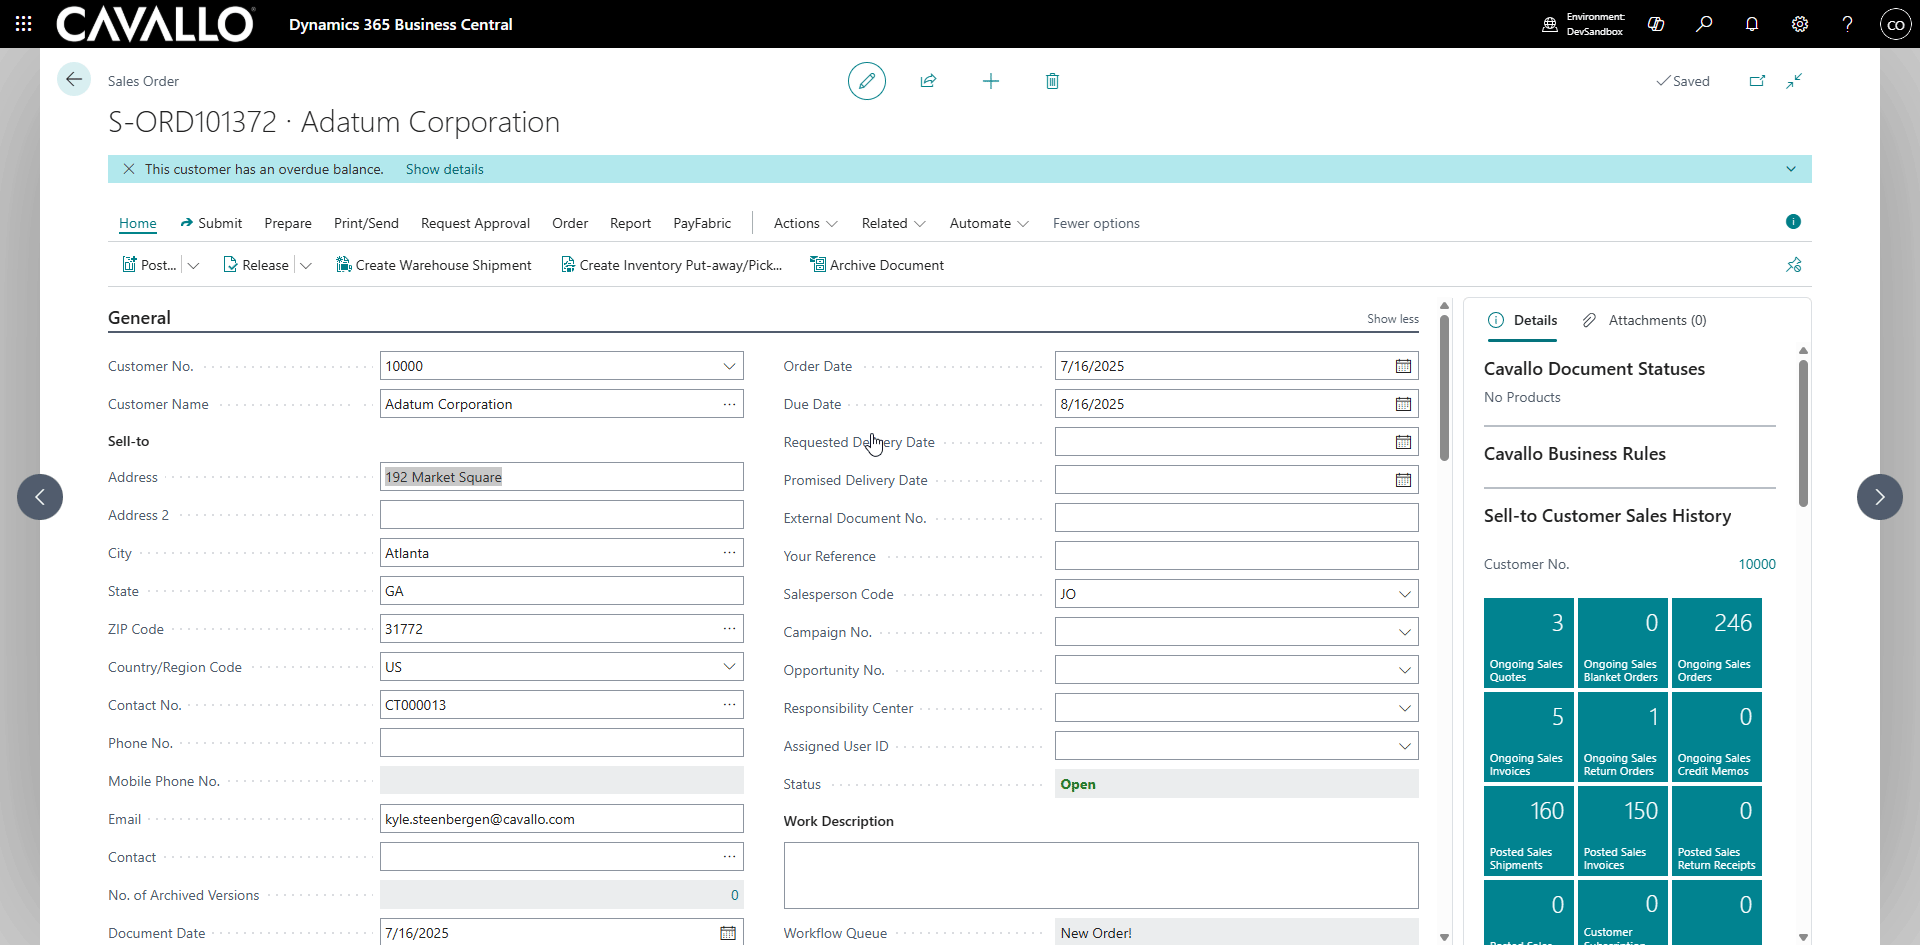The height and width of the screenshot is (945, 1920).
Task: Click the pencil edit icon
Action: [867, 81]
